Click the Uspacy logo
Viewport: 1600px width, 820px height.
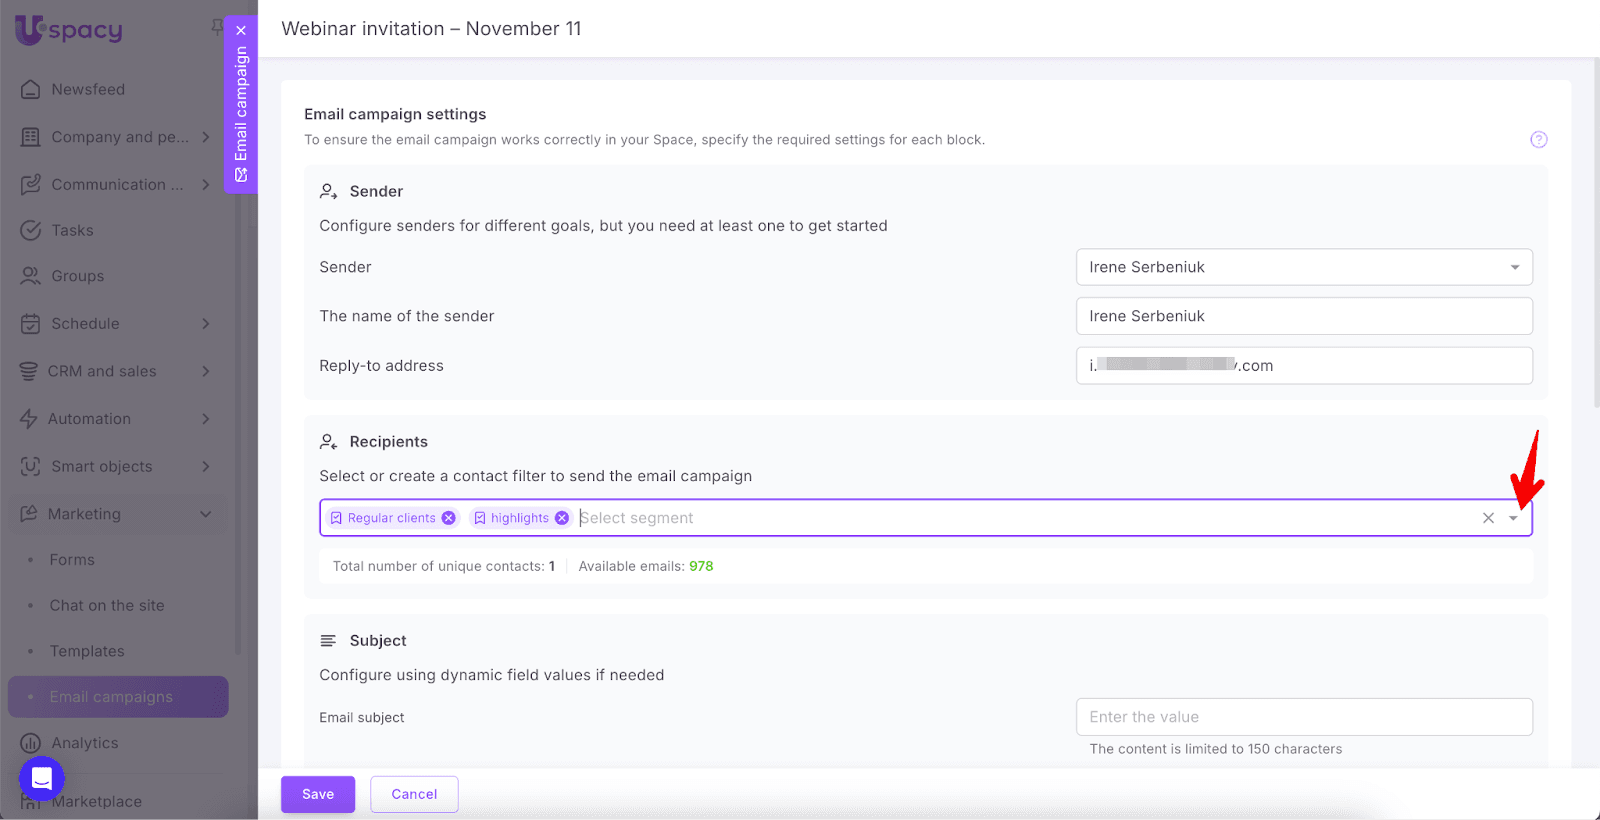(x=69, y=30)
